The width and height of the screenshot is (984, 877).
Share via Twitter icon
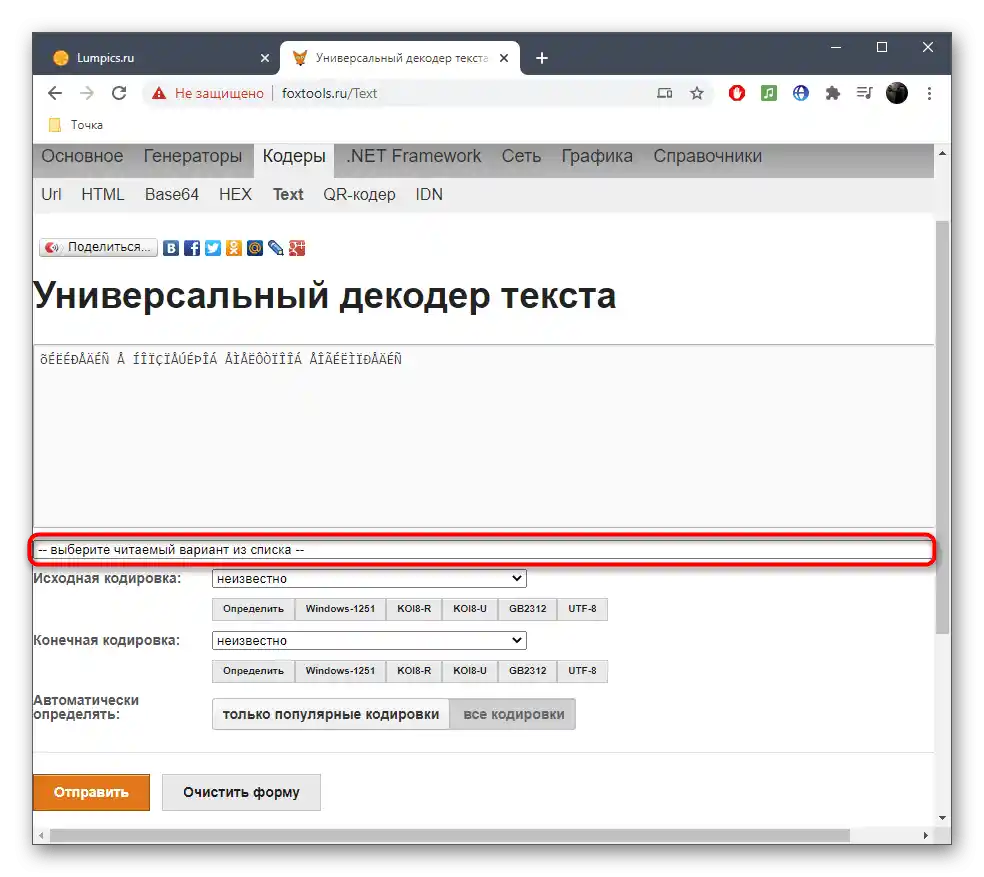click(213, 248)
